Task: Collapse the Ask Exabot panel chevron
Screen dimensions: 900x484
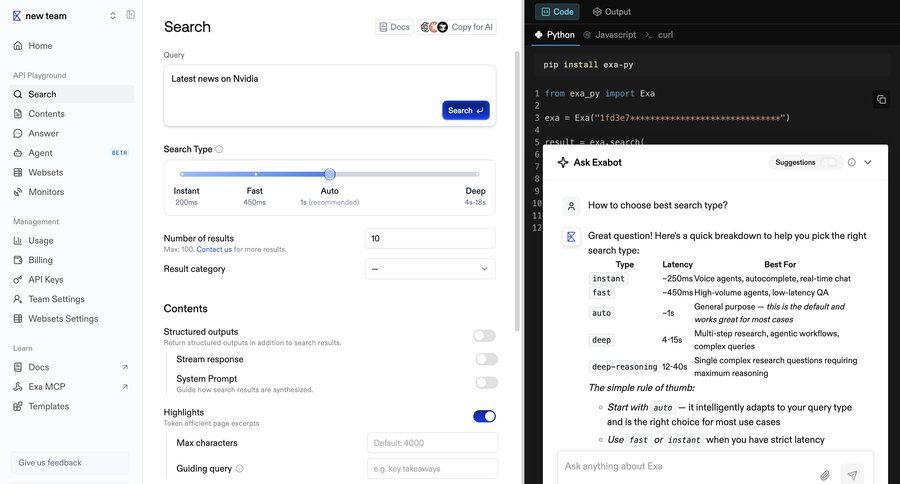Action: pos(868,162)
